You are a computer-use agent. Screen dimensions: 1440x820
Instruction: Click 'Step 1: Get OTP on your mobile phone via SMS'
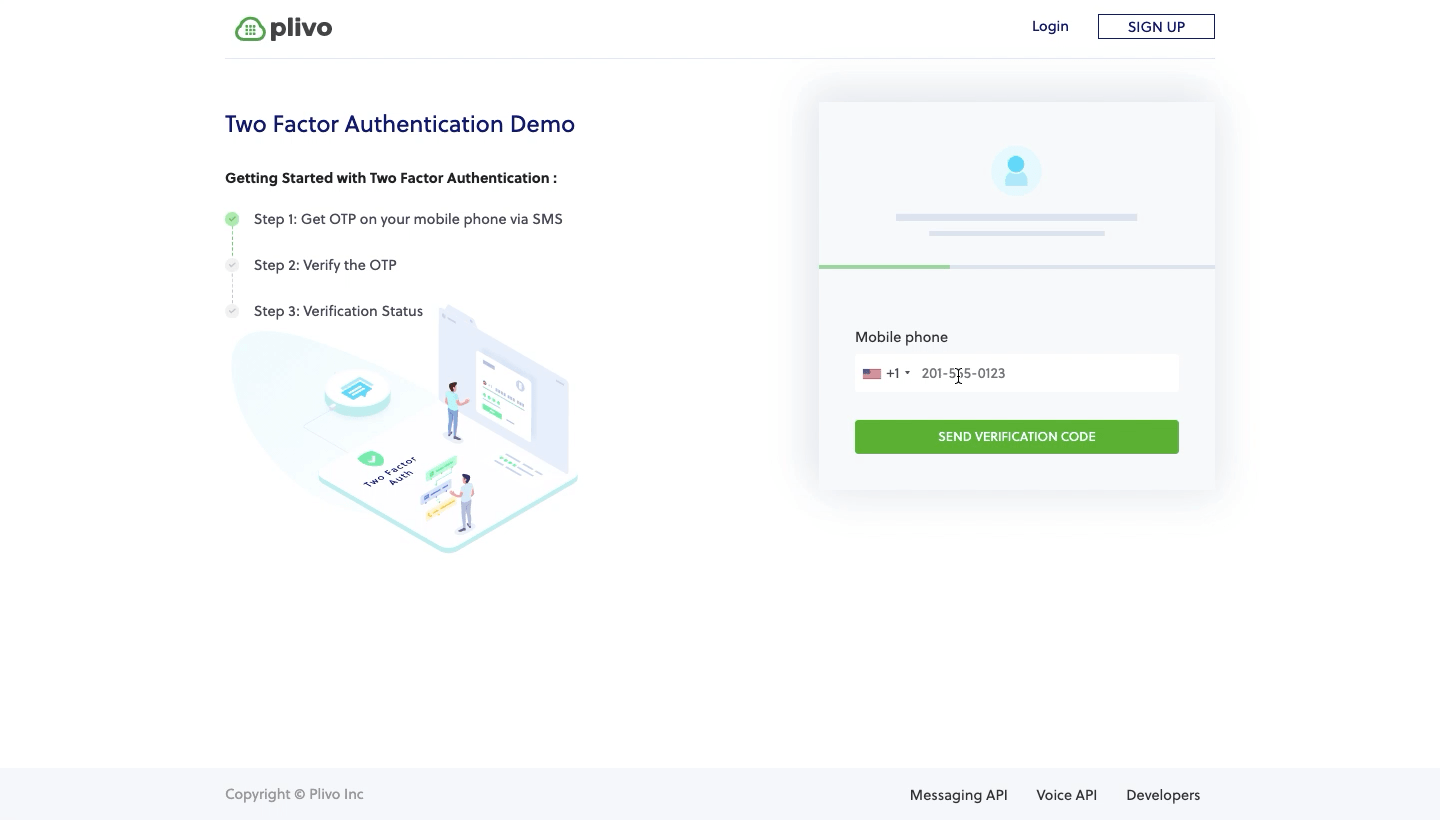tap(408, 219)
